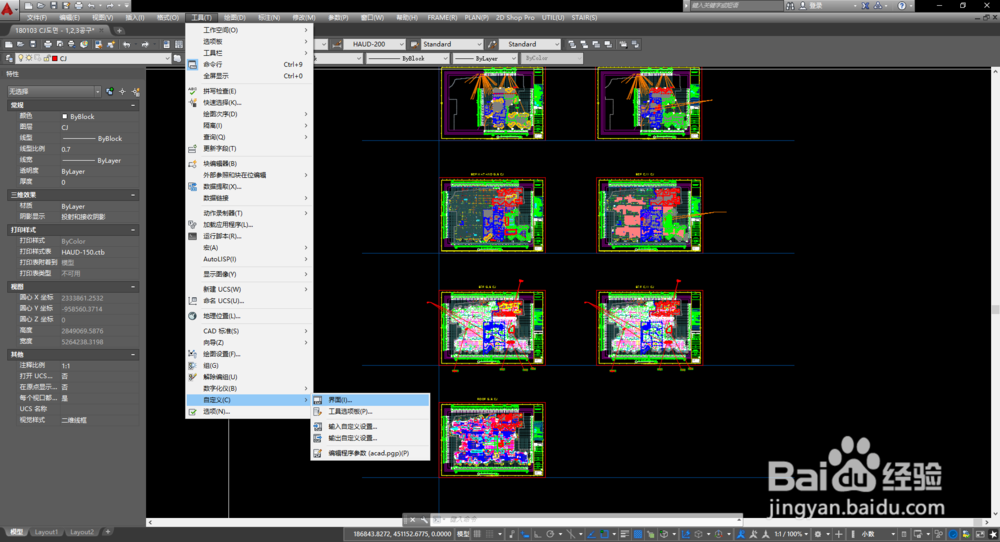Choose 选项(N) options entry
The image size is (1000, 542).
tap(249, 411)
